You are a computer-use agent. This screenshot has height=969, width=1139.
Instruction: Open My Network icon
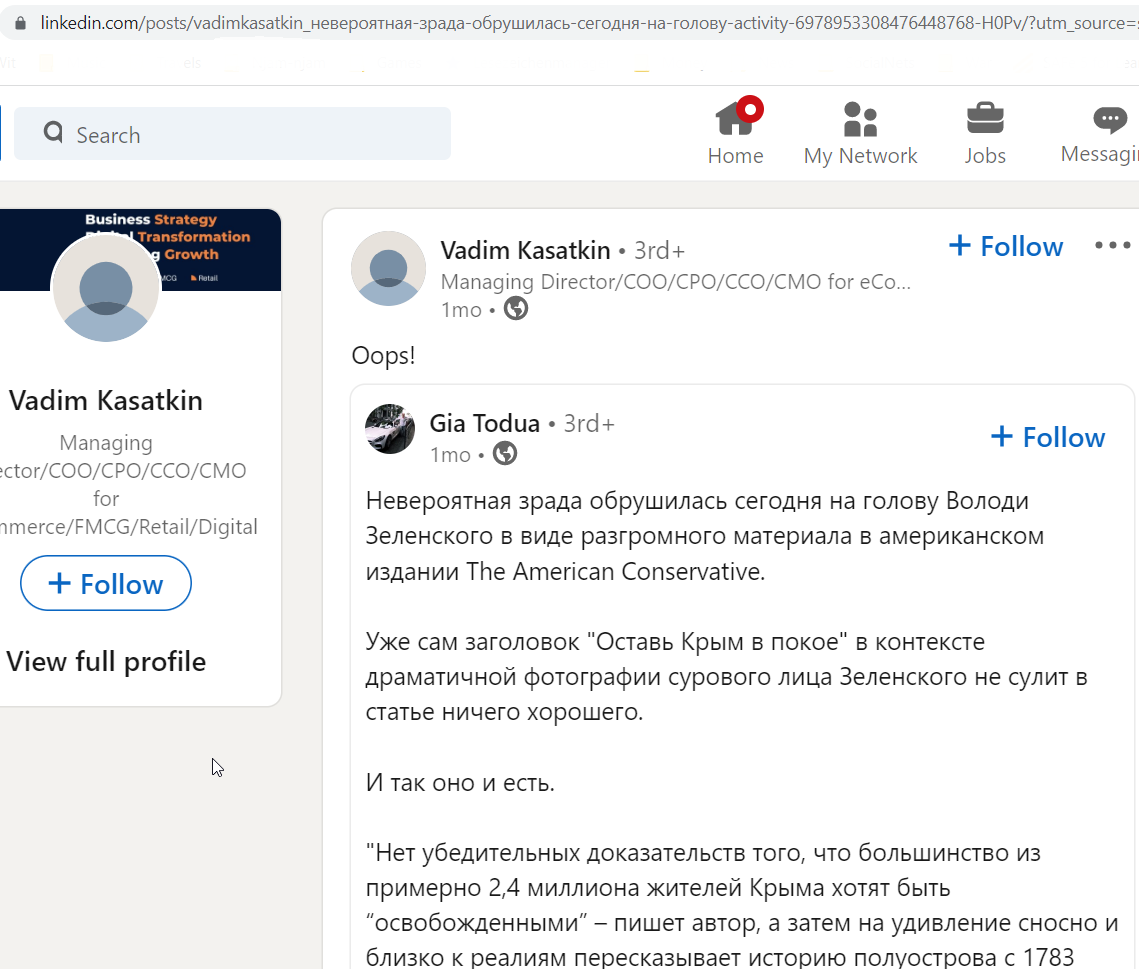860,119
